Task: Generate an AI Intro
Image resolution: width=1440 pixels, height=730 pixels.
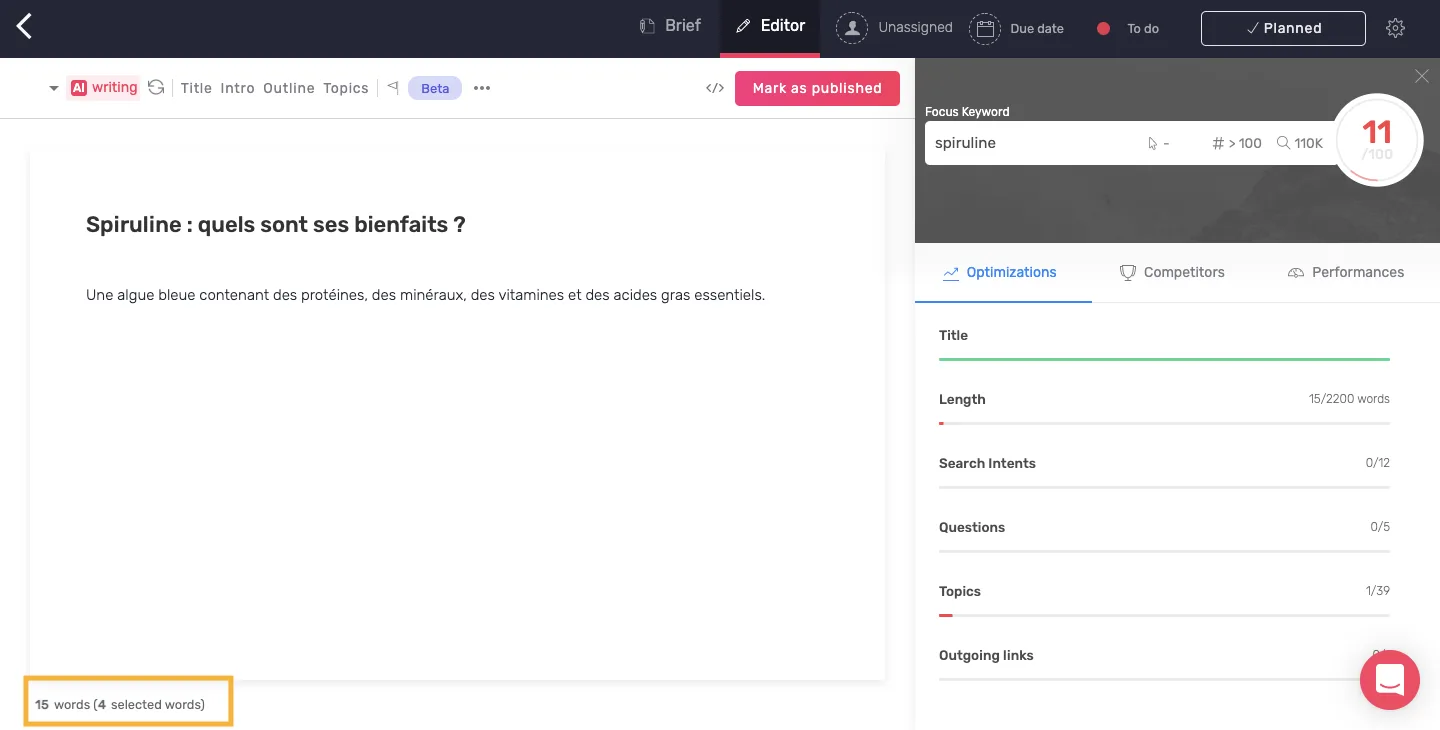Action: pyautogui.click(x=238, y=88)
